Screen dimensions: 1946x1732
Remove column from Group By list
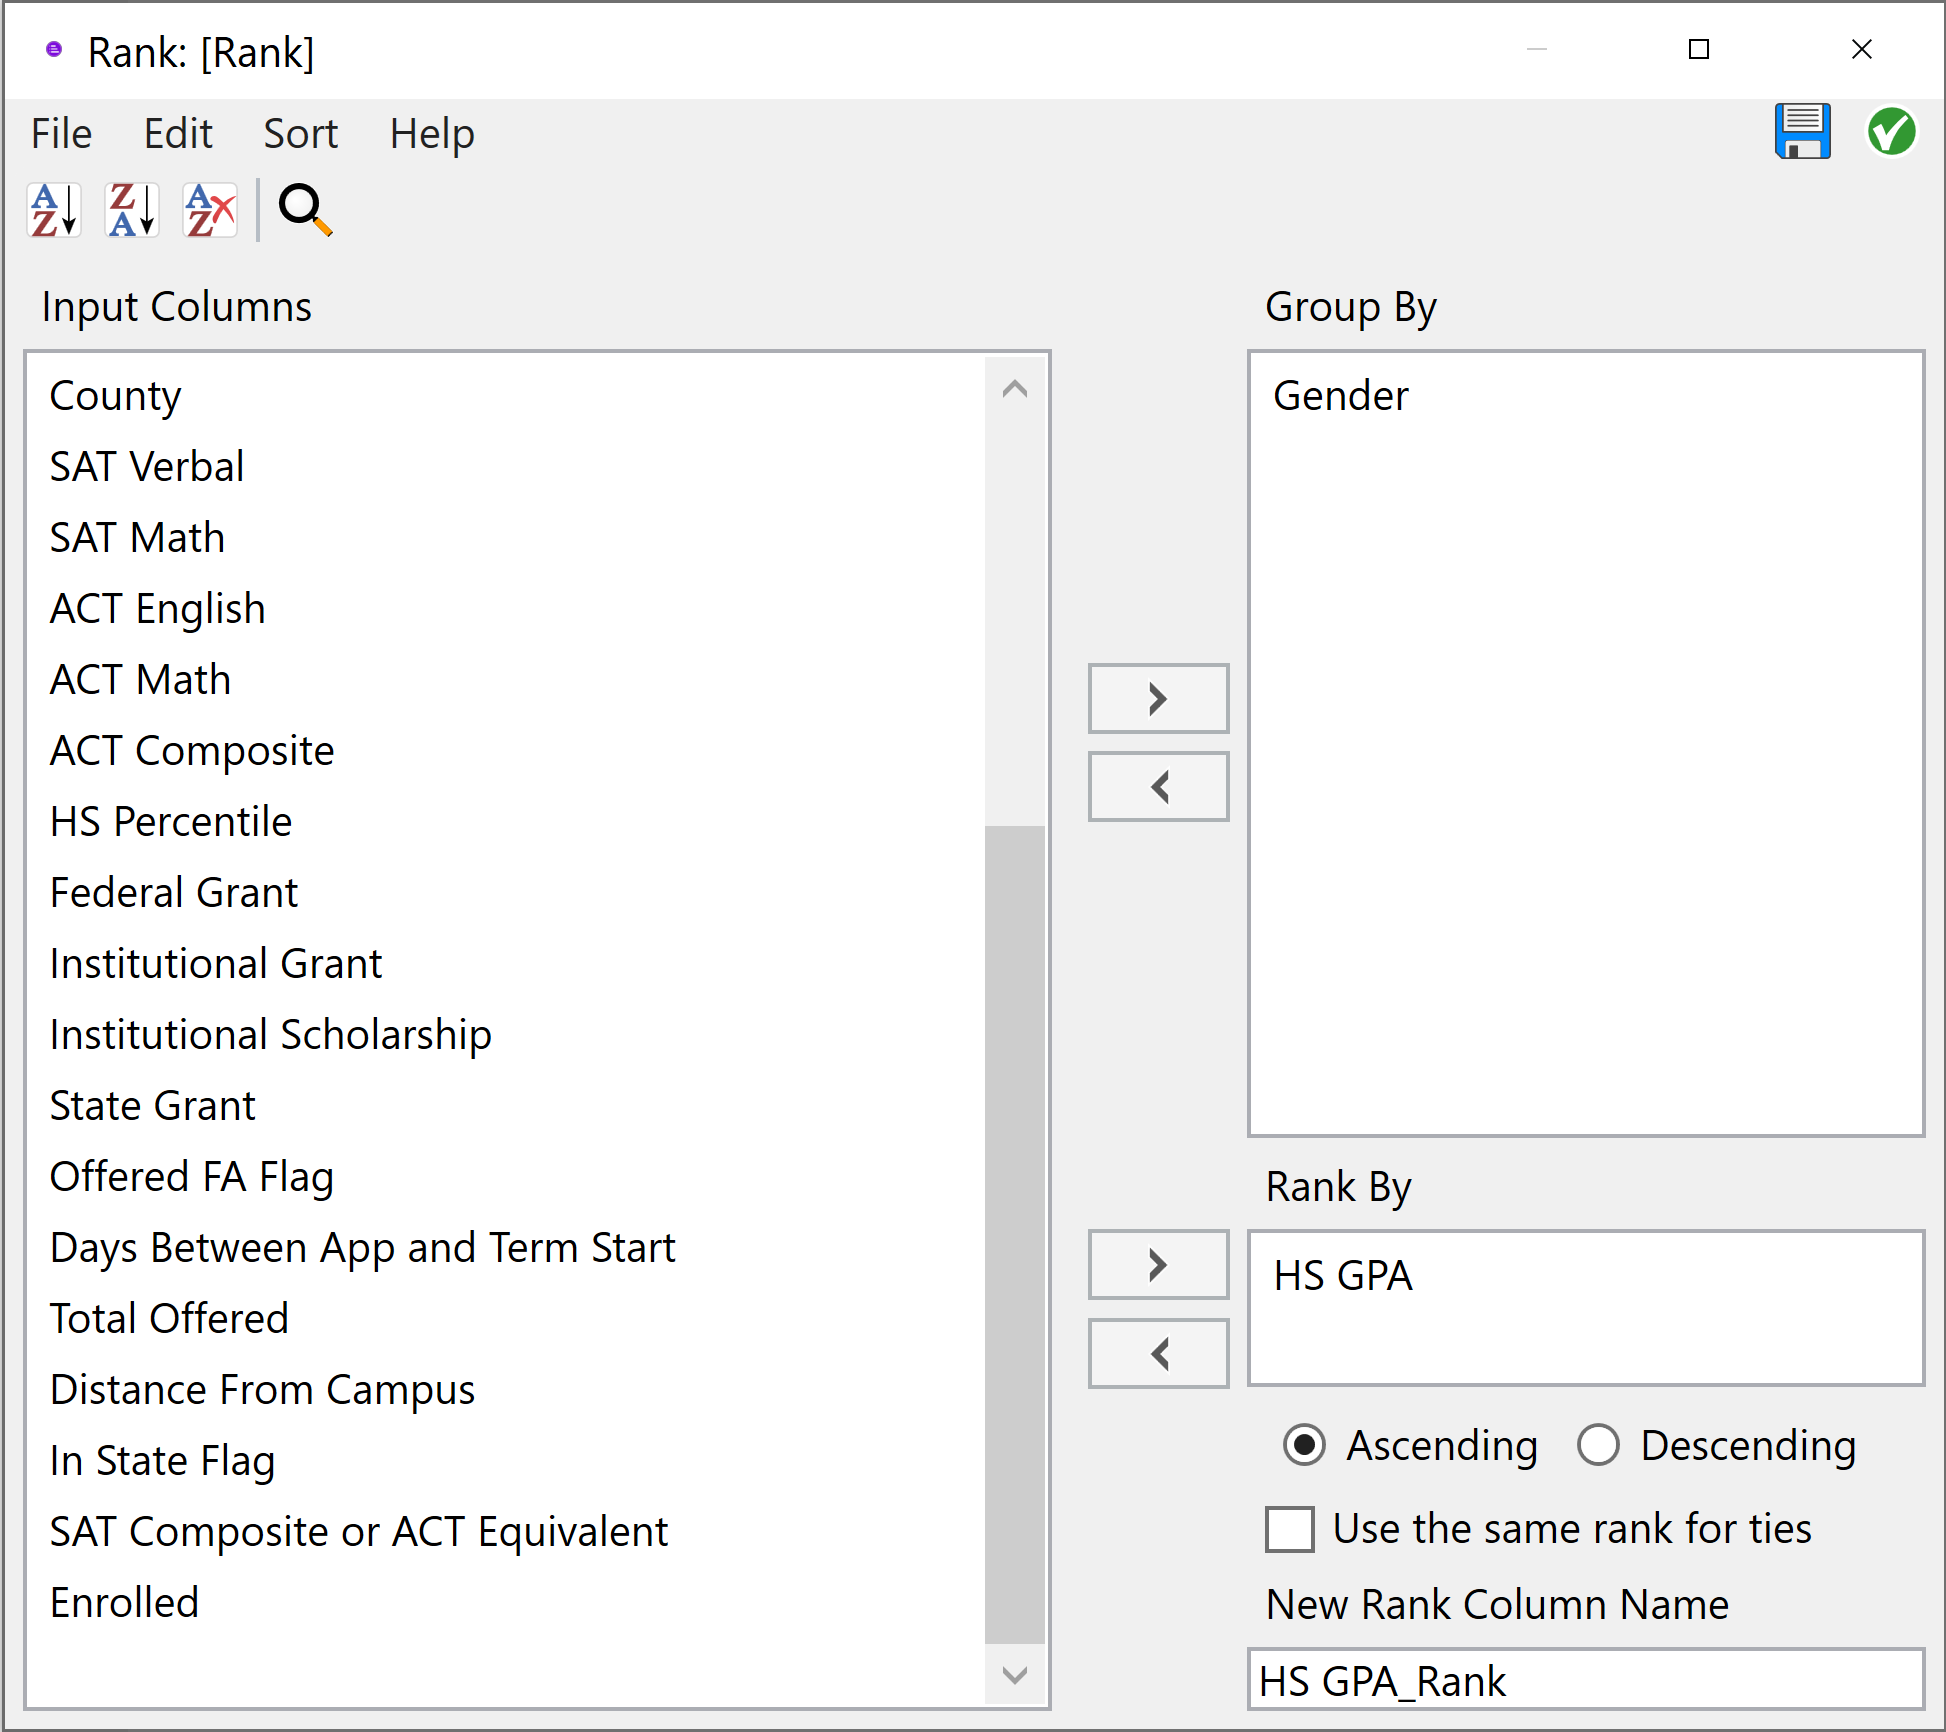pos(1158,786)
